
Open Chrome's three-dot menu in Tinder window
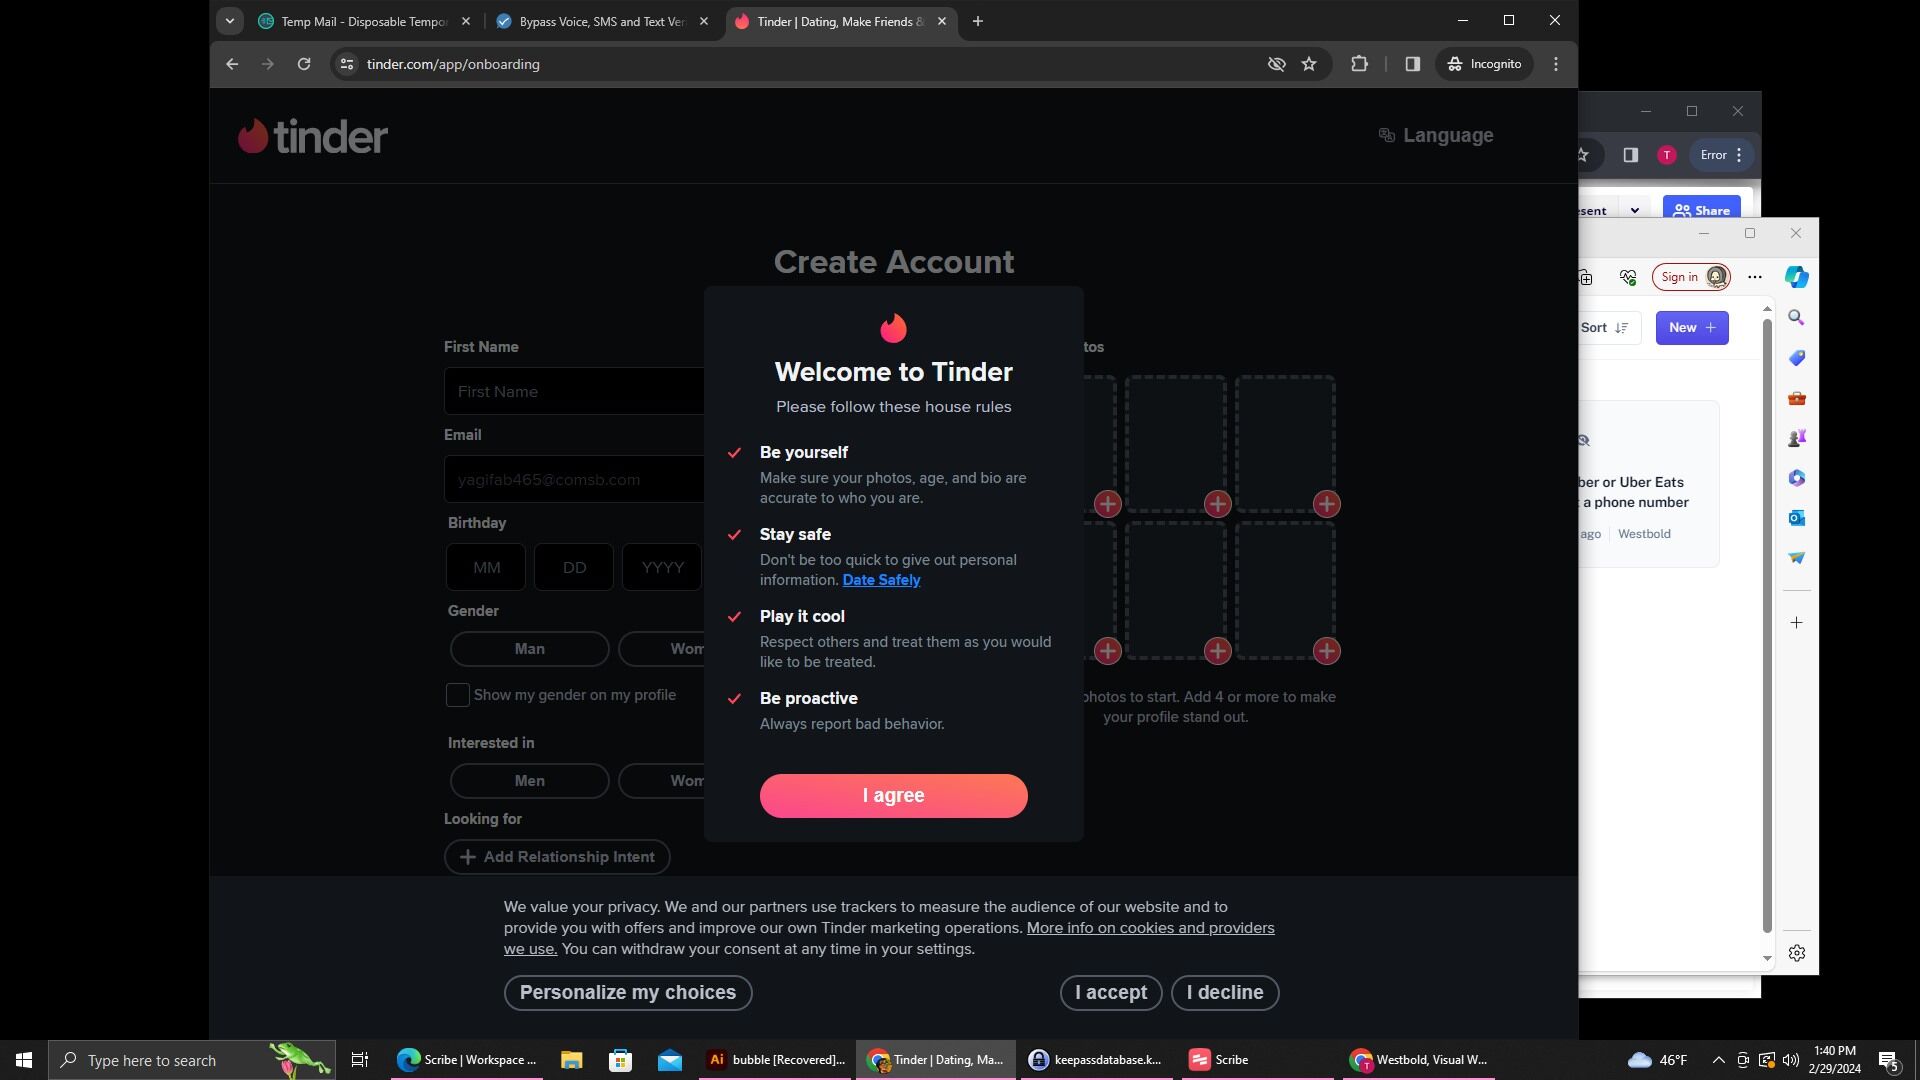pyautogui.click(x=1556, y=64)
